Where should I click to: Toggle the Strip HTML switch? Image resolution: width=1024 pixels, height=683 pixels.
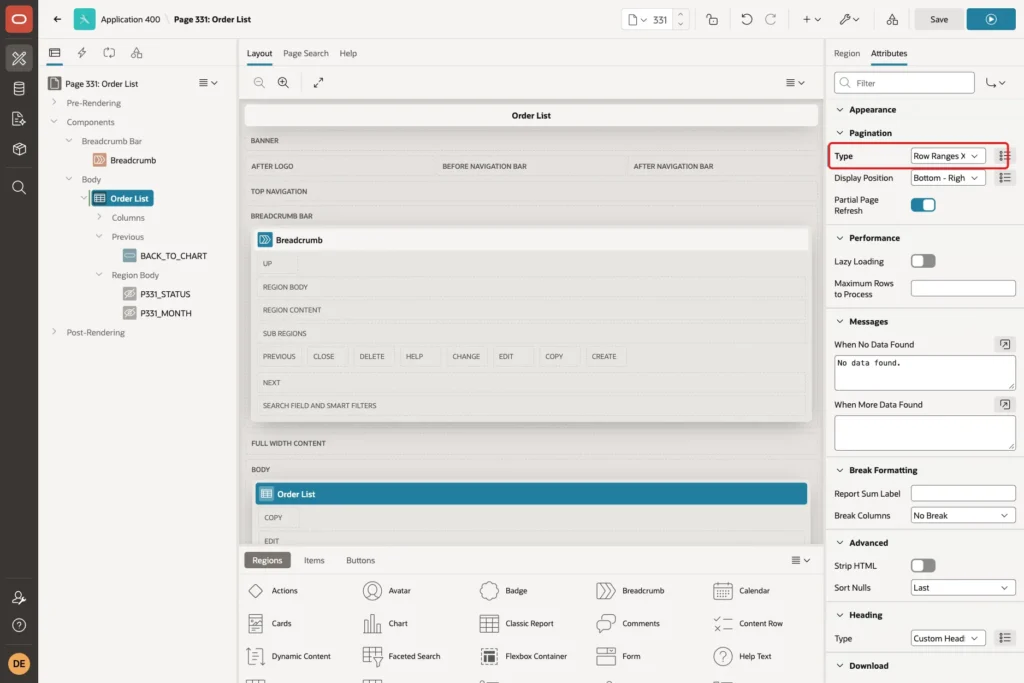923,565
